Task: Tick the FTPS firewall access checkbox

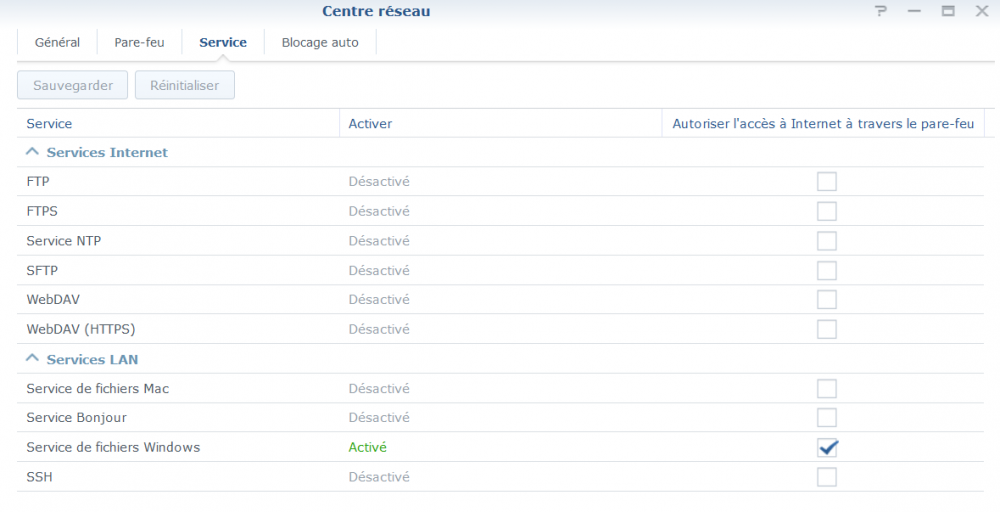Action: pos(827,211)
